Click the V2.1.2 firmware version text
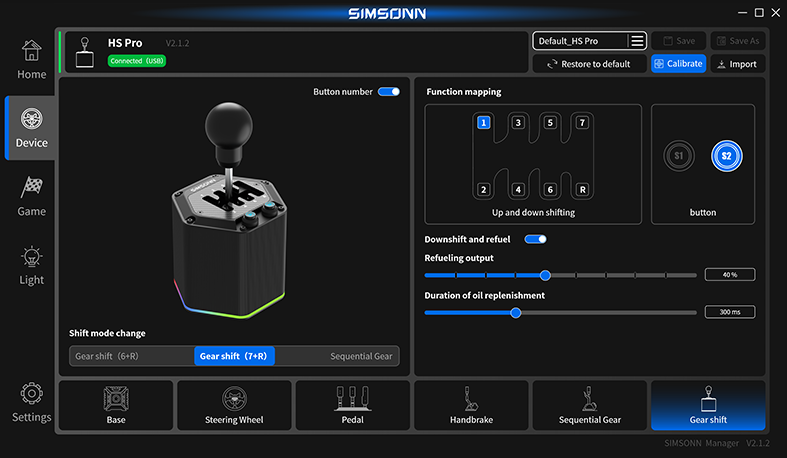 pos(177,43)
